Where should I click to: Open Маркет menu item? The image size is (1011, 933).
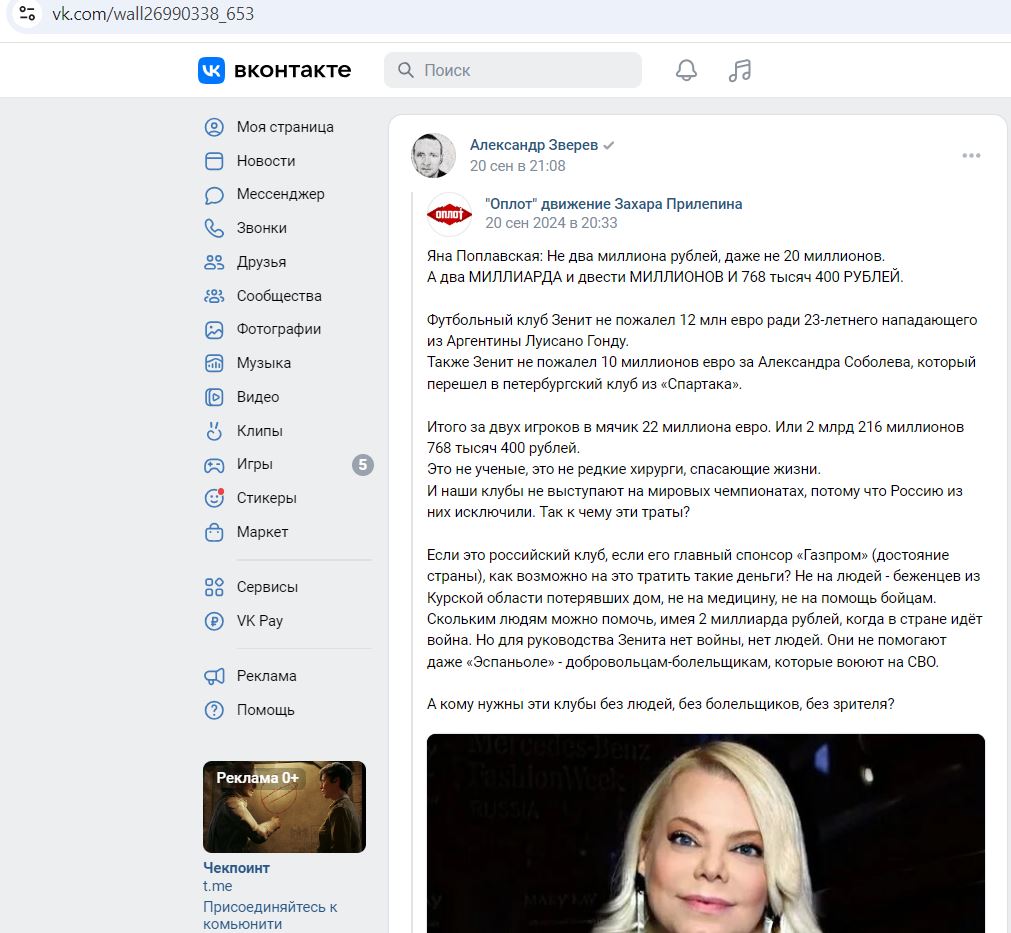(262, 532)
